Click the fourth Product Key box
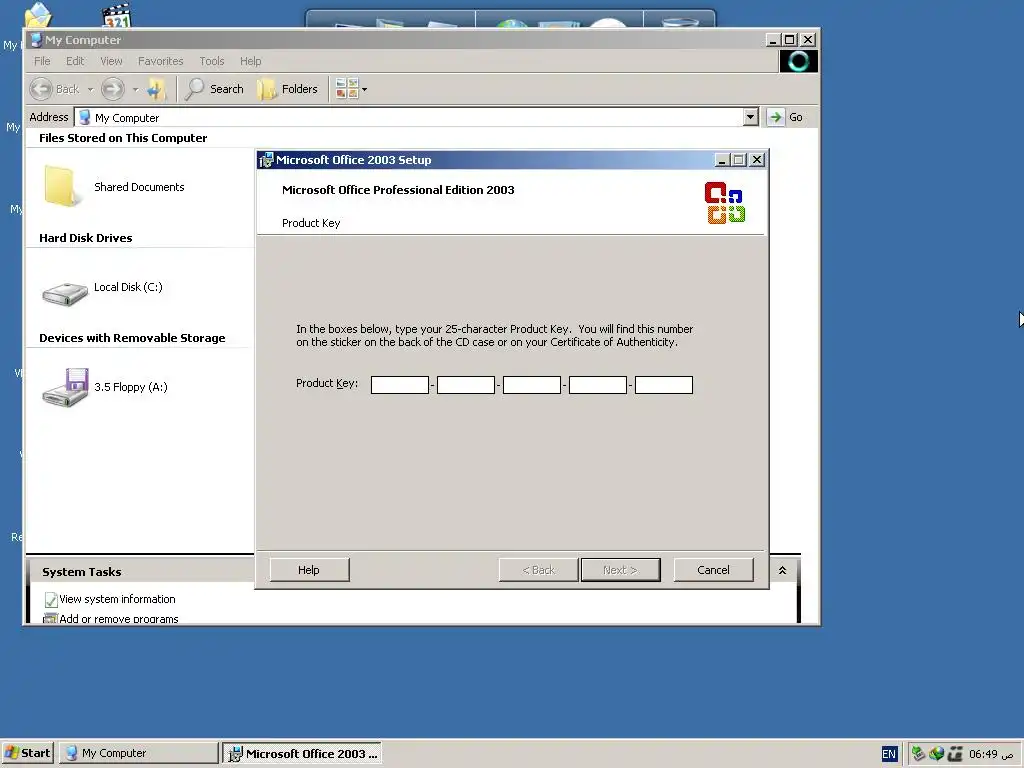This screenshot has width=1024, height=768. [x=598, y=385]
